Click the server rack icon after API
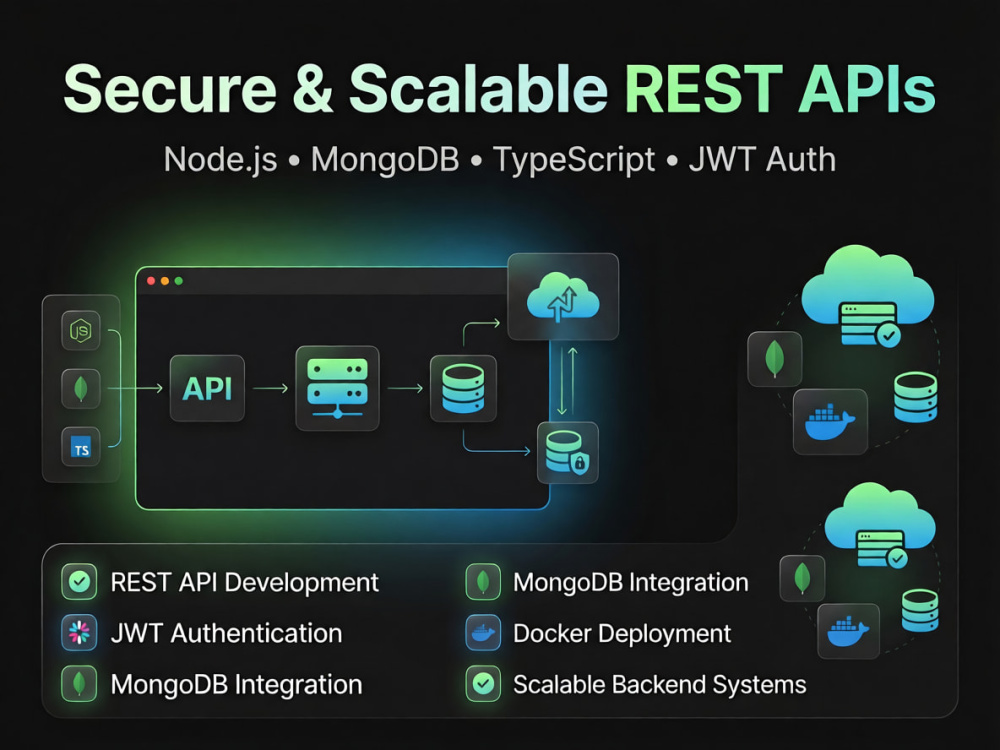The width and height of the screenshot is (1000, 750). pyautogui.click(x=337, y=388)
